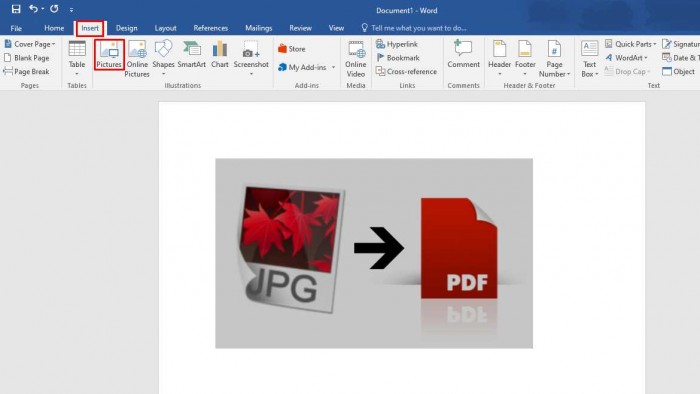Image resolution: width=700 pixels, height=394 pixels.
Task: Insert a Blank Page
Action: [27, 58]
